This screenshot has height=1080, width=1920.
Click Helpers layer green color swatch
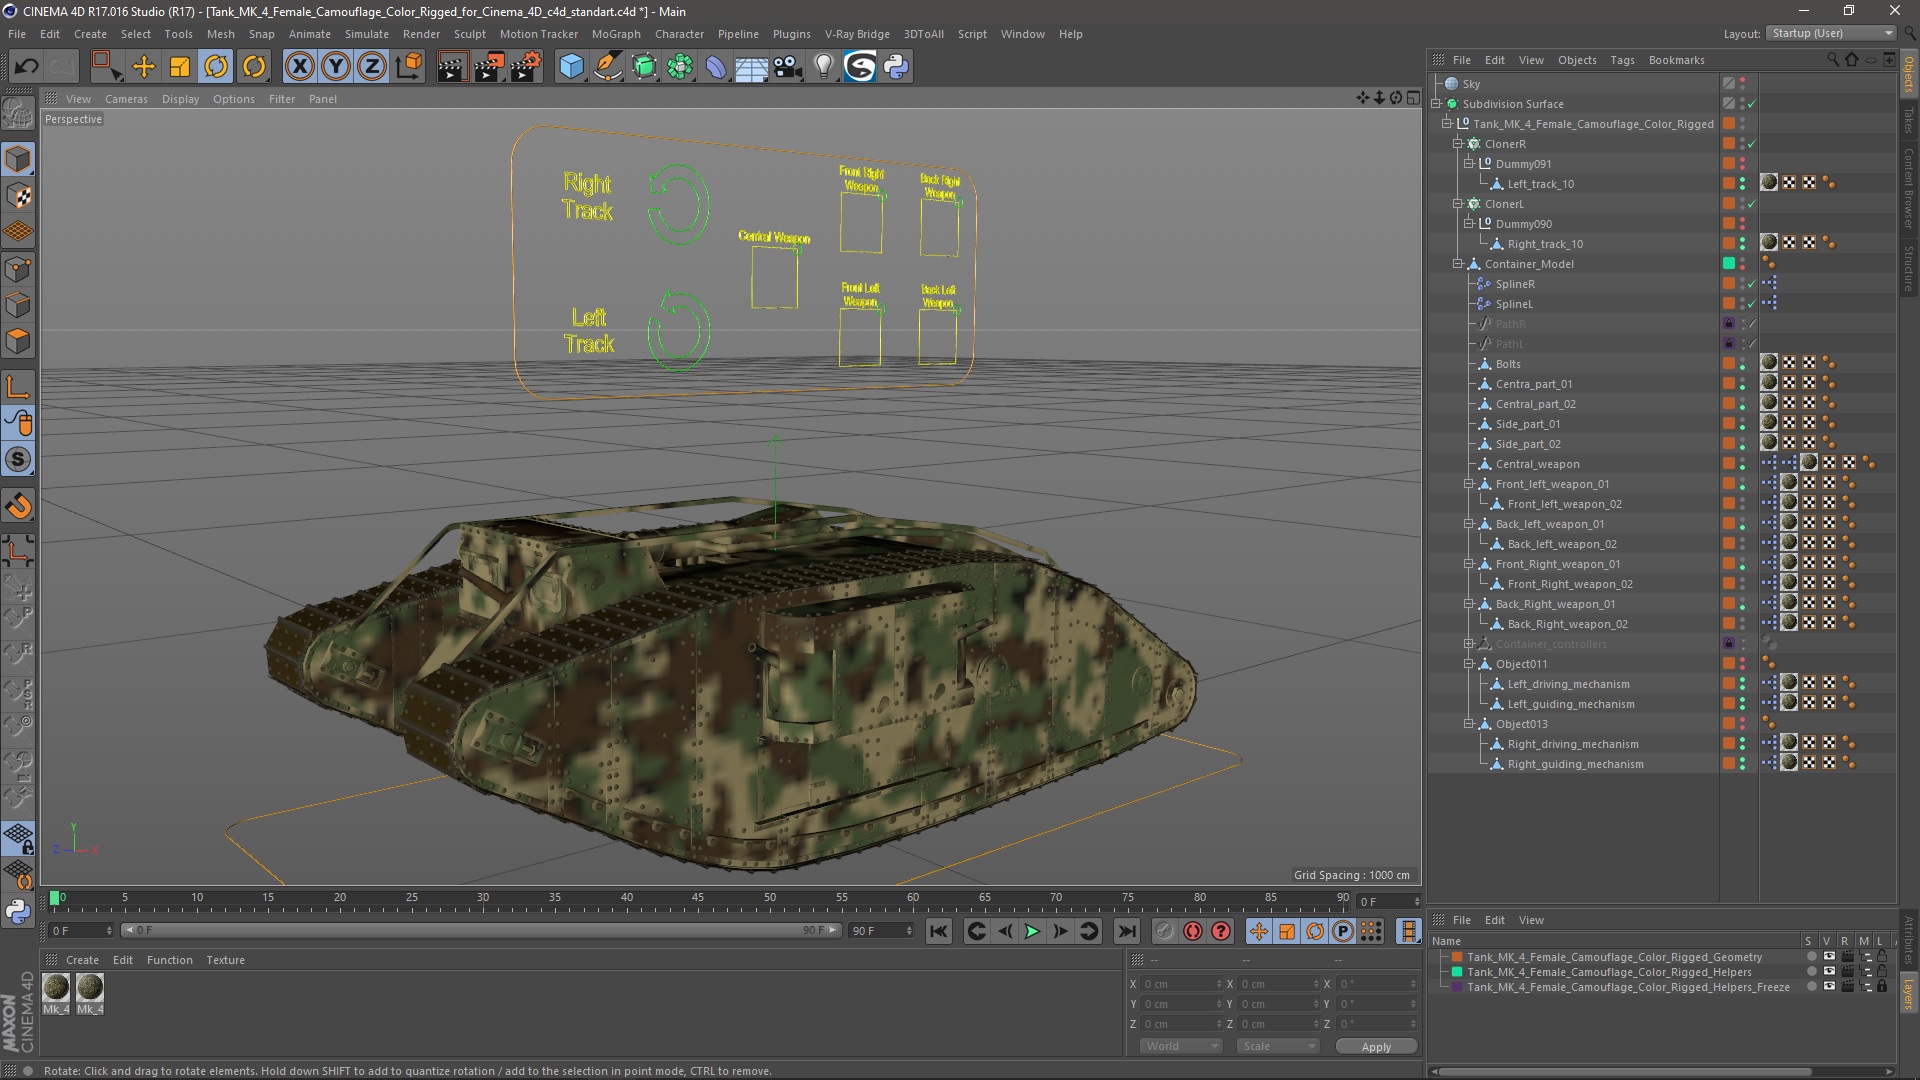click(1457, 972)
